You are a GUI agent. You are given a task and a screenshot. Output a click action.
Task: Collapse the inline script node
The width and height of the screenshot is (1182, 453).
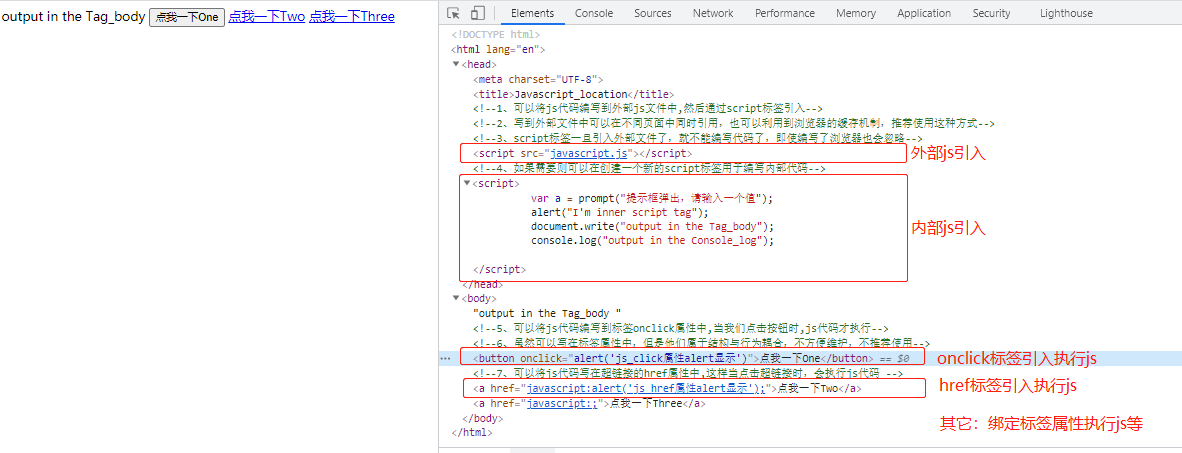point(467,183)
